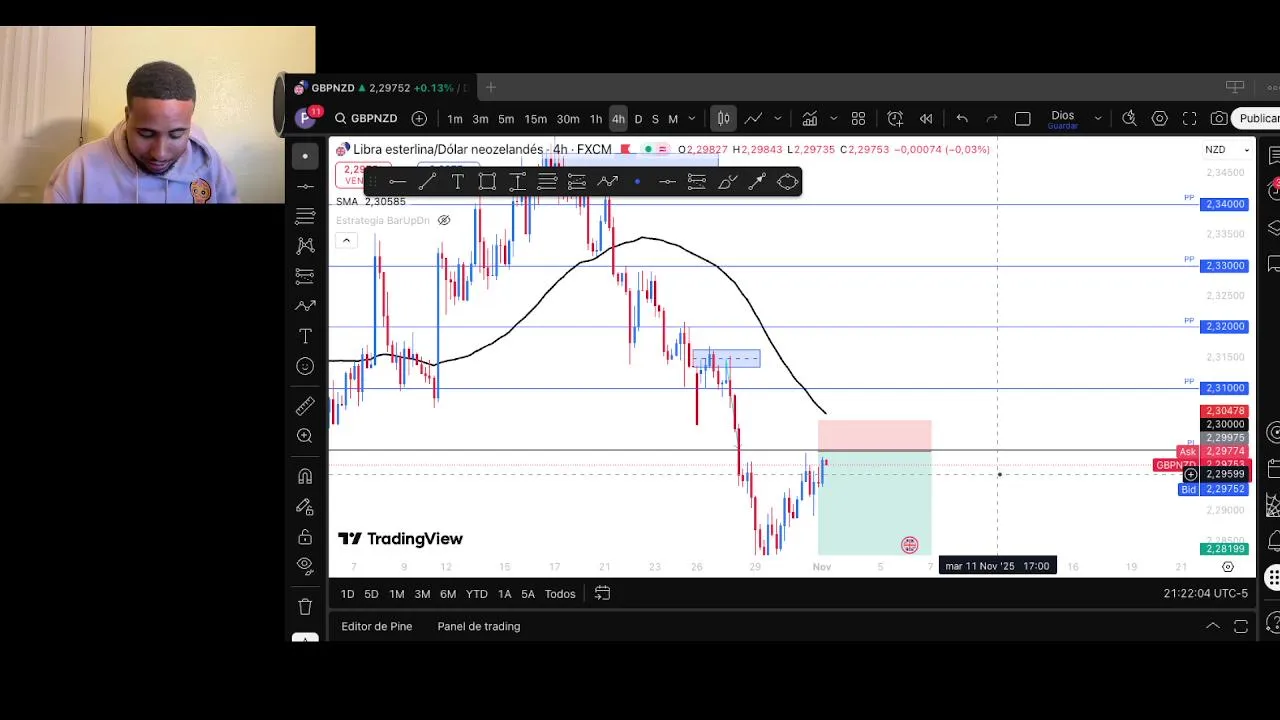Select the trend line tool in floating toolbar
This screenshot has width=1280, height=720.
click(x=427, y=181)
